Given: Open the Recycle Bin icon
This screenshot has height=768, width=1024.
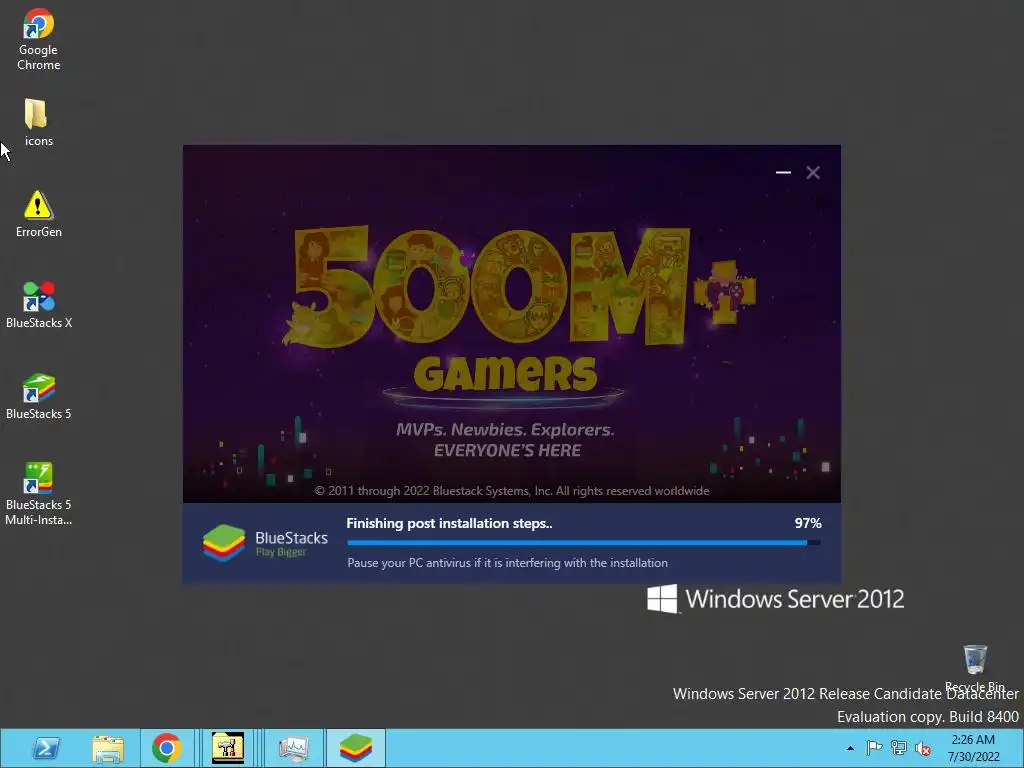Looking at the screenshot, I should [x=974, y=667].
